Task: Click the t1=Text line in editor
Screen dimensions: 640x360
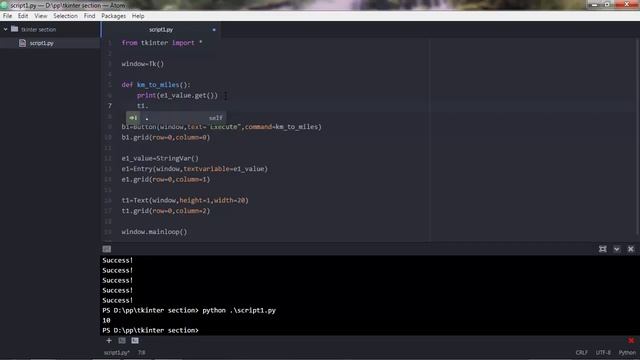Action: click(x=185, y=200)
